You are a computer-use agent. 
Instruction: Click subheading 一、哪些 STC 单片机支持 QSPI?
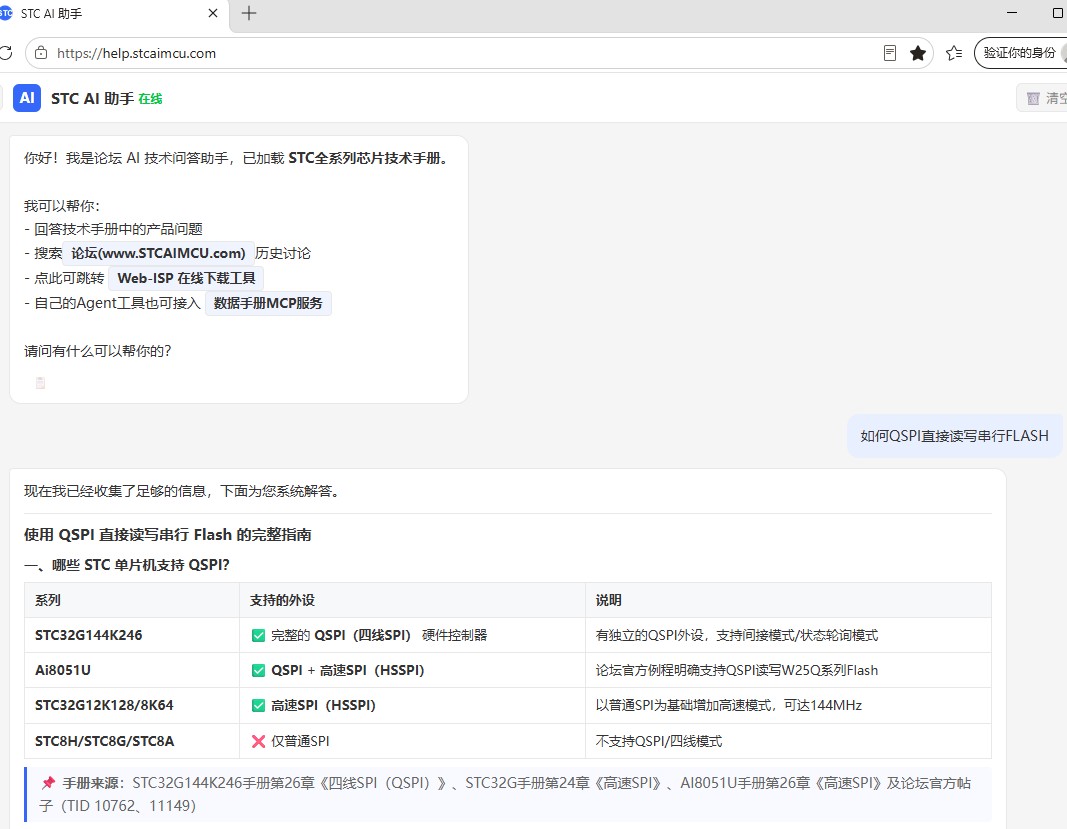[x=127, y=565]
